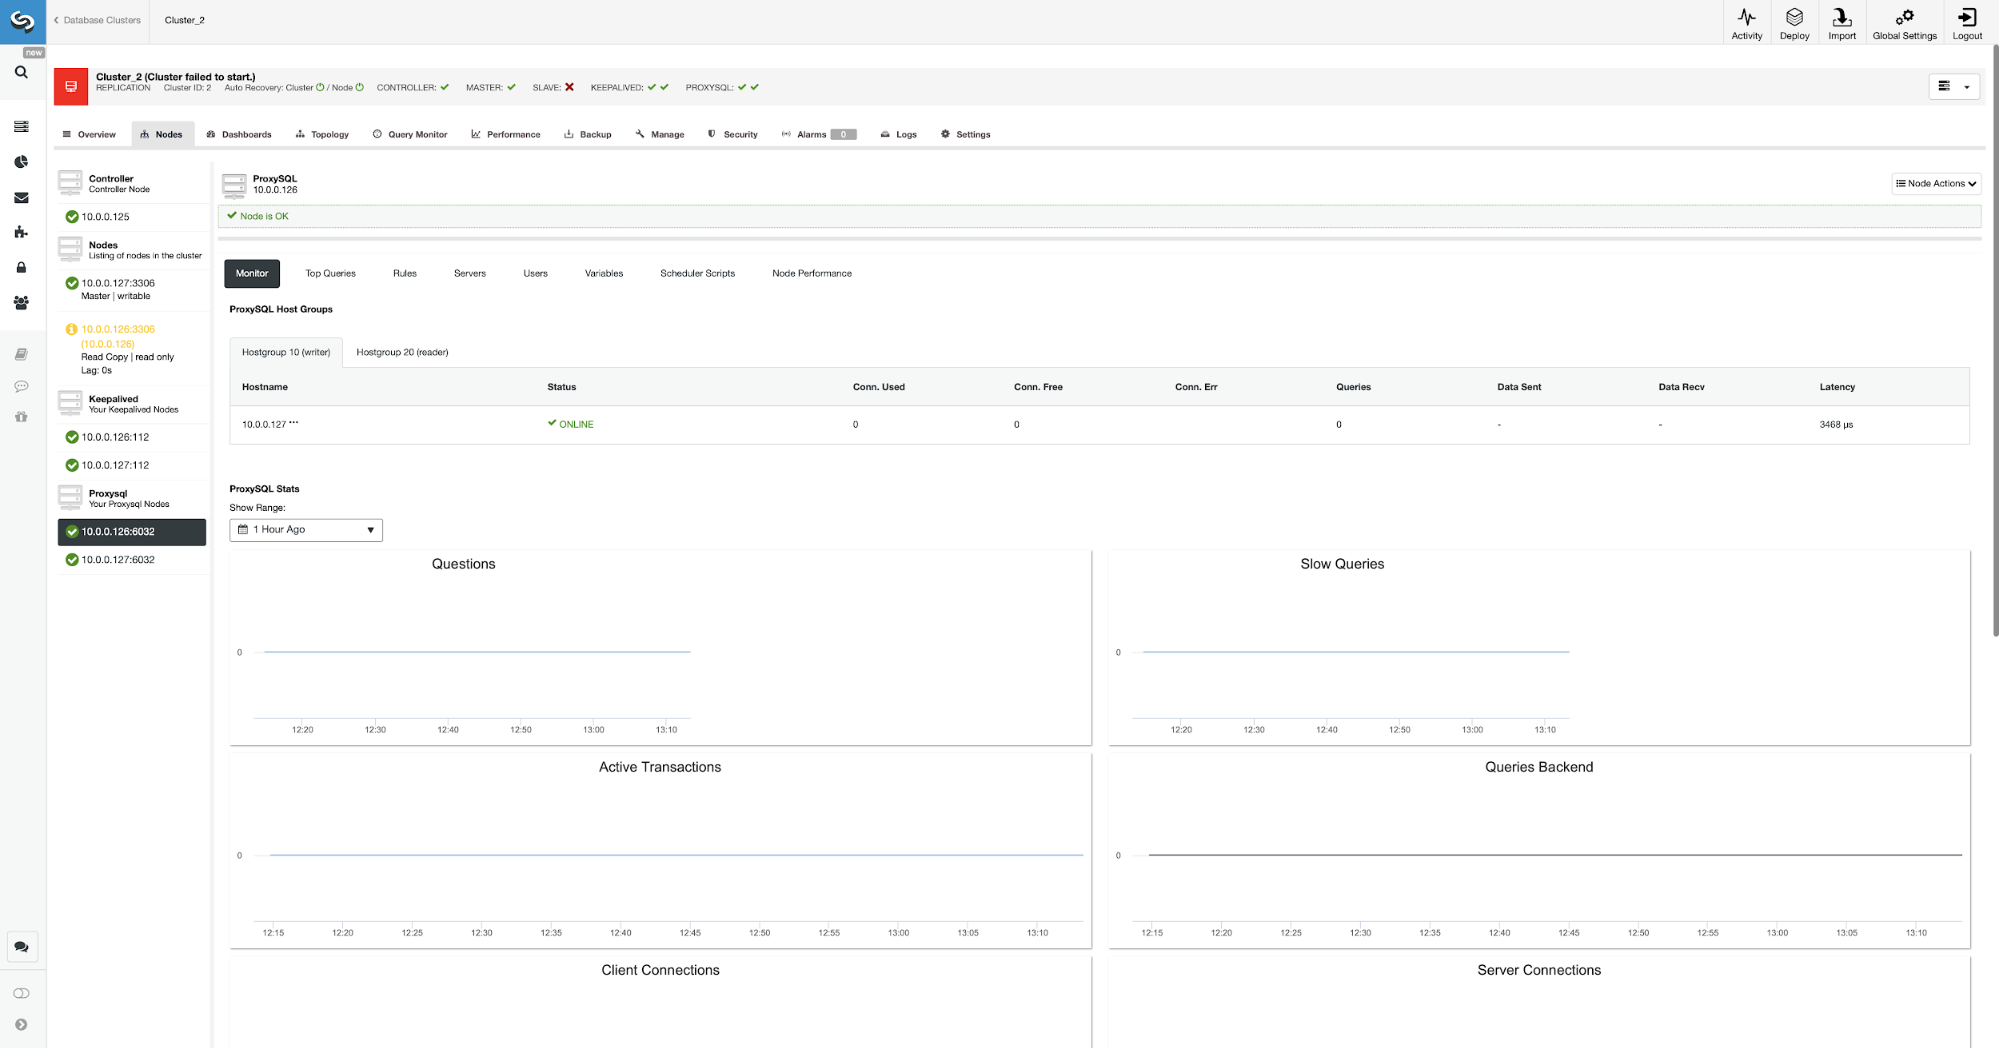1999x1049 pixels.
Task: Select the Hostgroup 20 (reader) tab
Action: pos(402,352)
